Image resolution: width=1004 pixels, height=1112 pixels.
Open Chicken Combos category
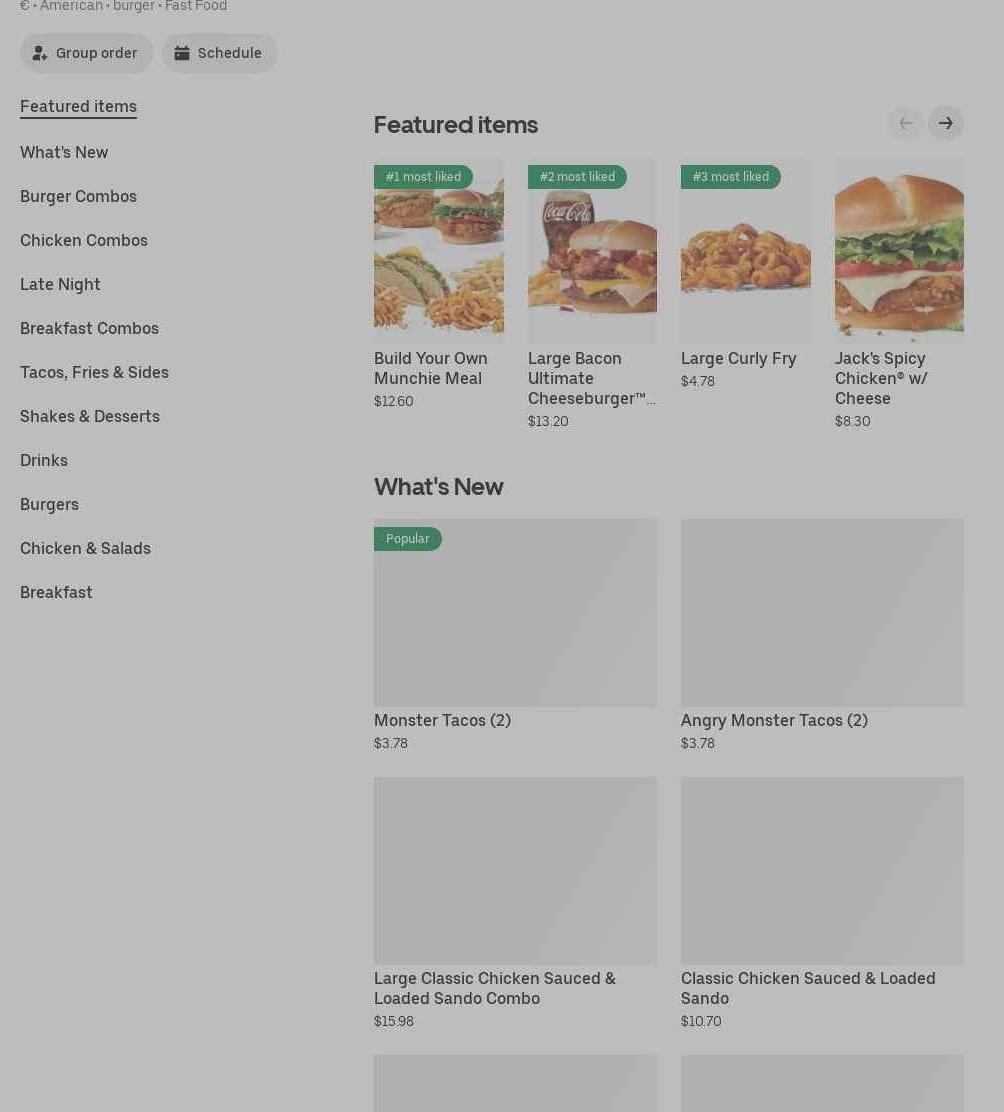(x=84, y=240)
